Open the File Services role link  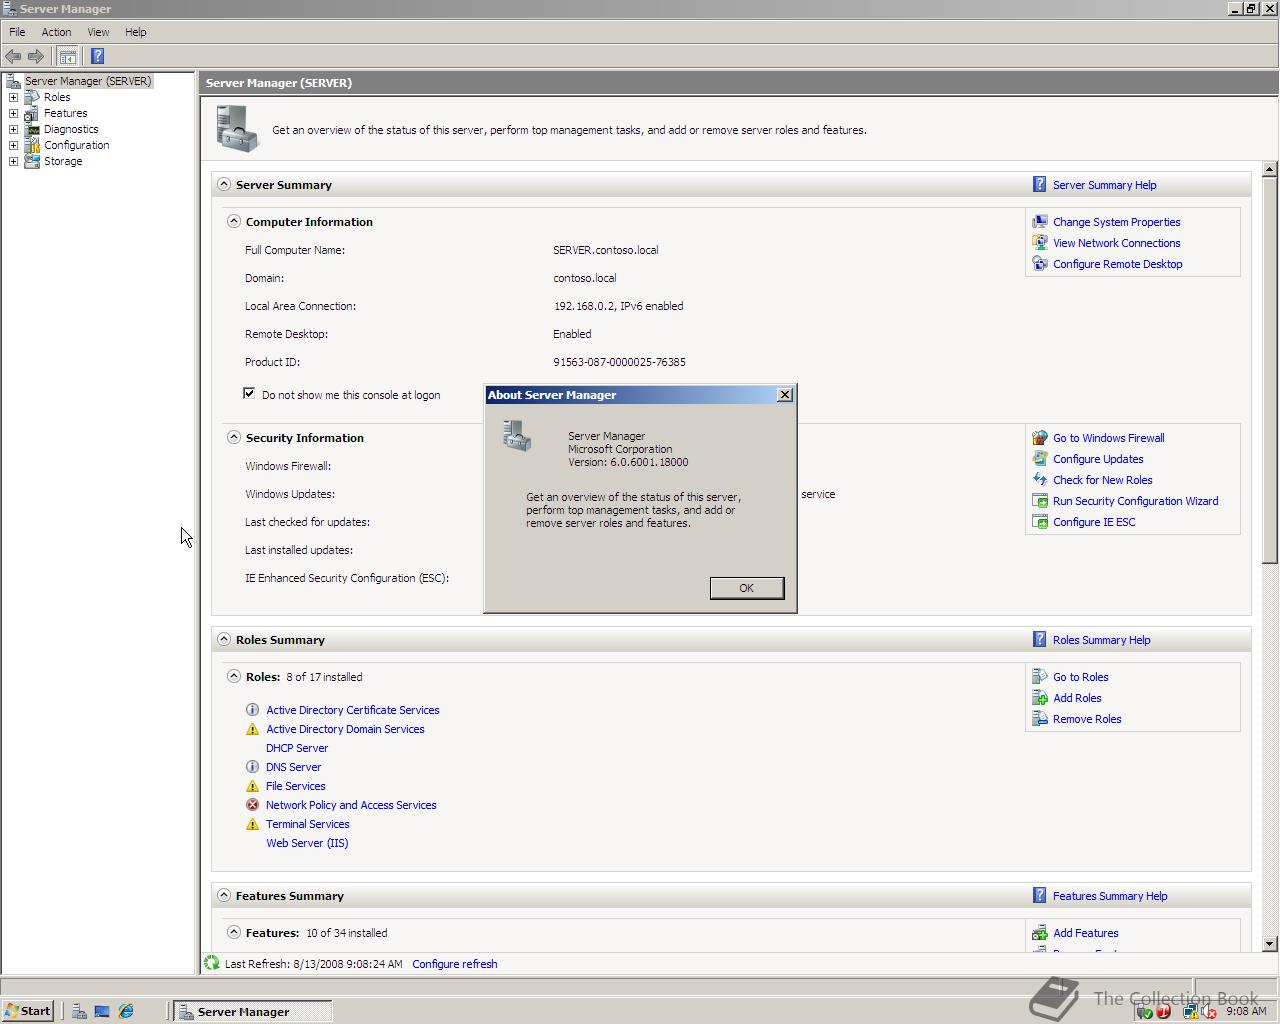pyautogui.click(x=296, y=786)
